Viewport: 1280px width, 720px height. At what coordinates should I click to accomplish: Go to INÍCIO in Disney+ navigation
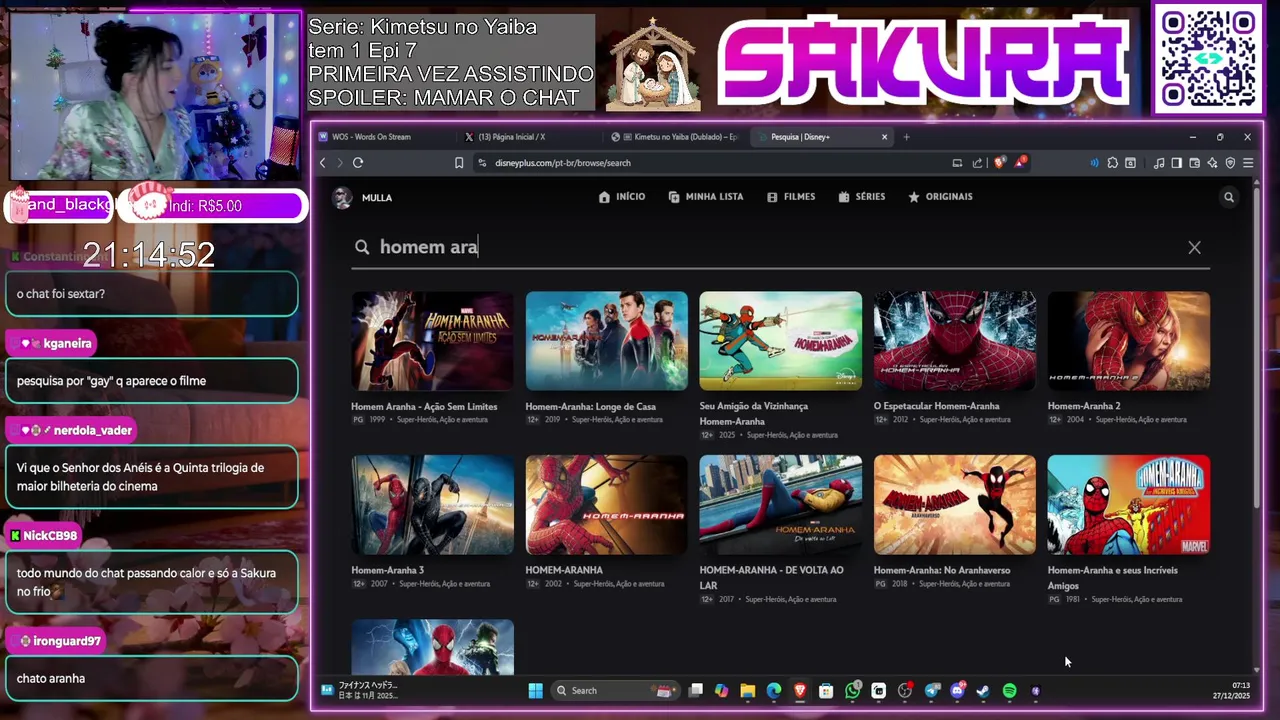coord(621,197)
